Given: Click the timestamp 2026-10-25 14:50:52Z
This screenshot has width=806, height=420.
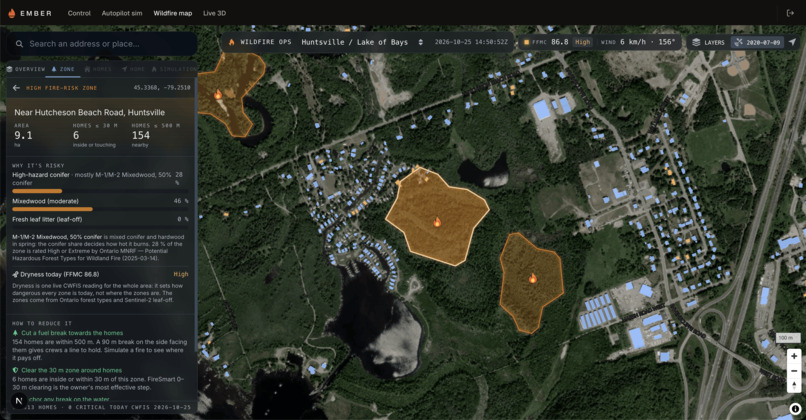Looking at the screenshot, I should pyautogui.click(x=471, y=42).
